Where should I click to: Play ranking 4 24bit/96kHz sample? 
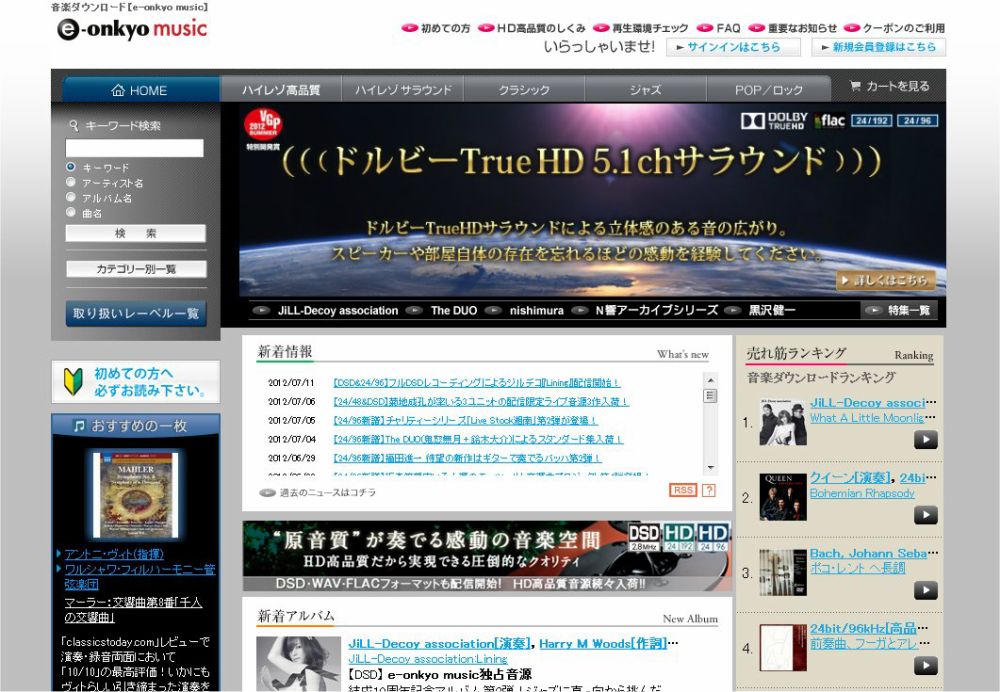click(926, 666)
